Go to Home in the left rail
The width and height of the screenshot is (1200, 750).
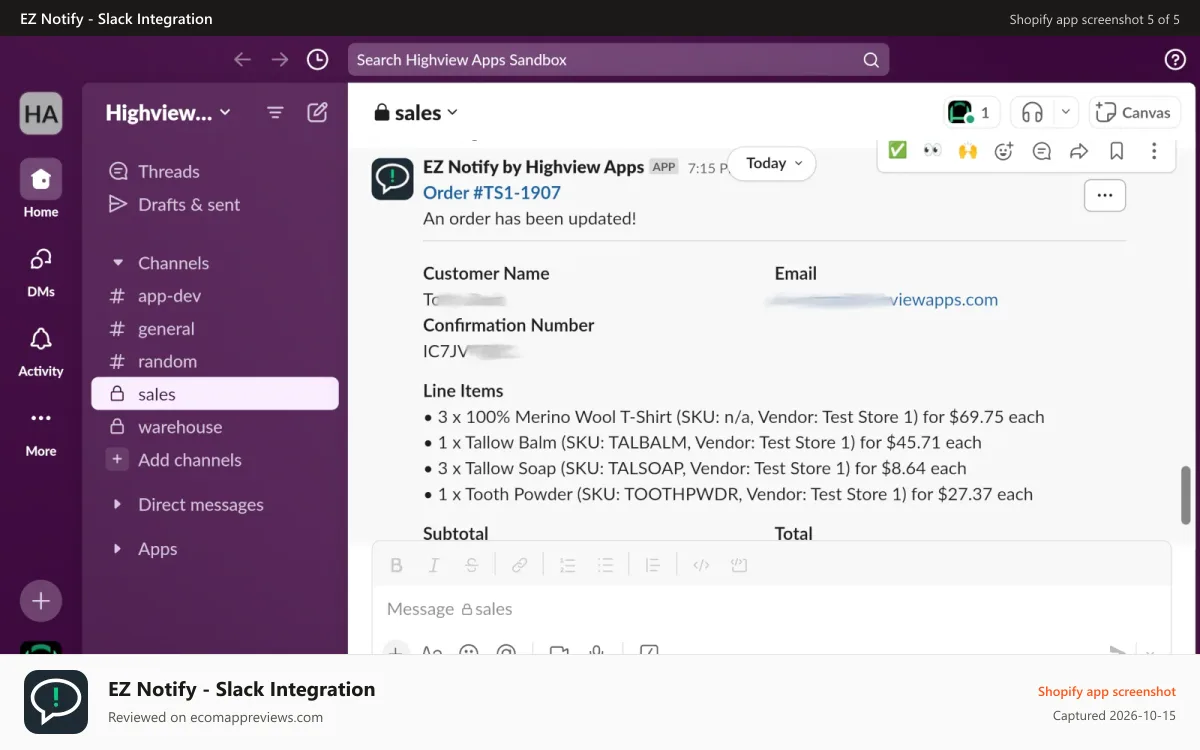point(41,189)
